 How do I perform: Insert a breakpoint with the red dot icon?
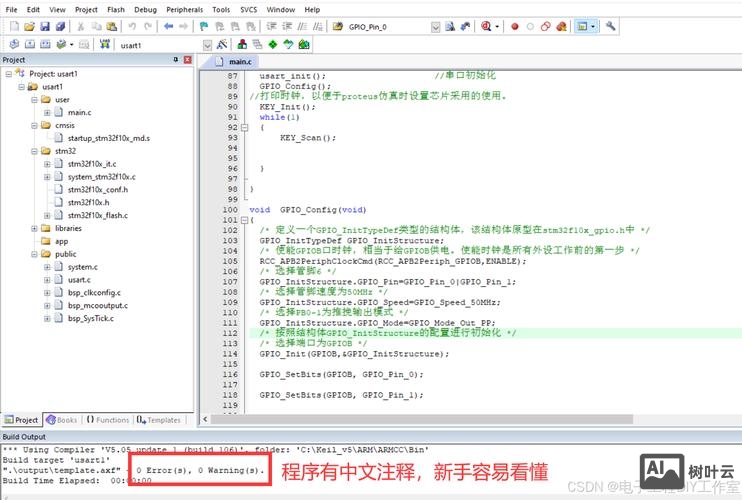[x=515, y=26]
